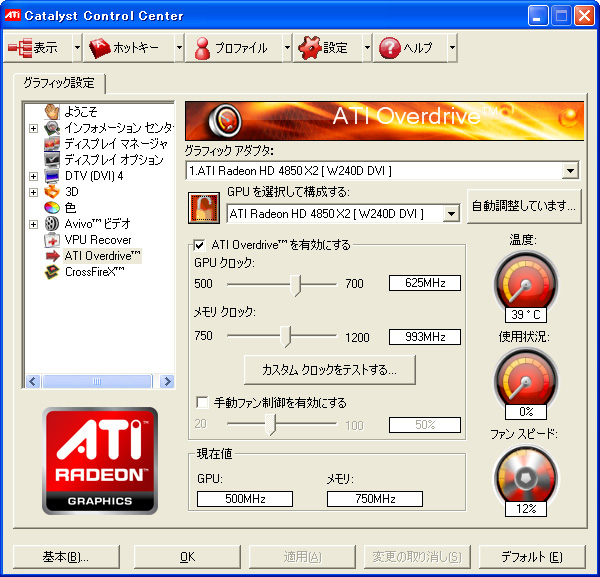Click the current メモリ 750MHz value
Image resolution: width=600 pixels, height=577 pixels.
coord(375,499)
